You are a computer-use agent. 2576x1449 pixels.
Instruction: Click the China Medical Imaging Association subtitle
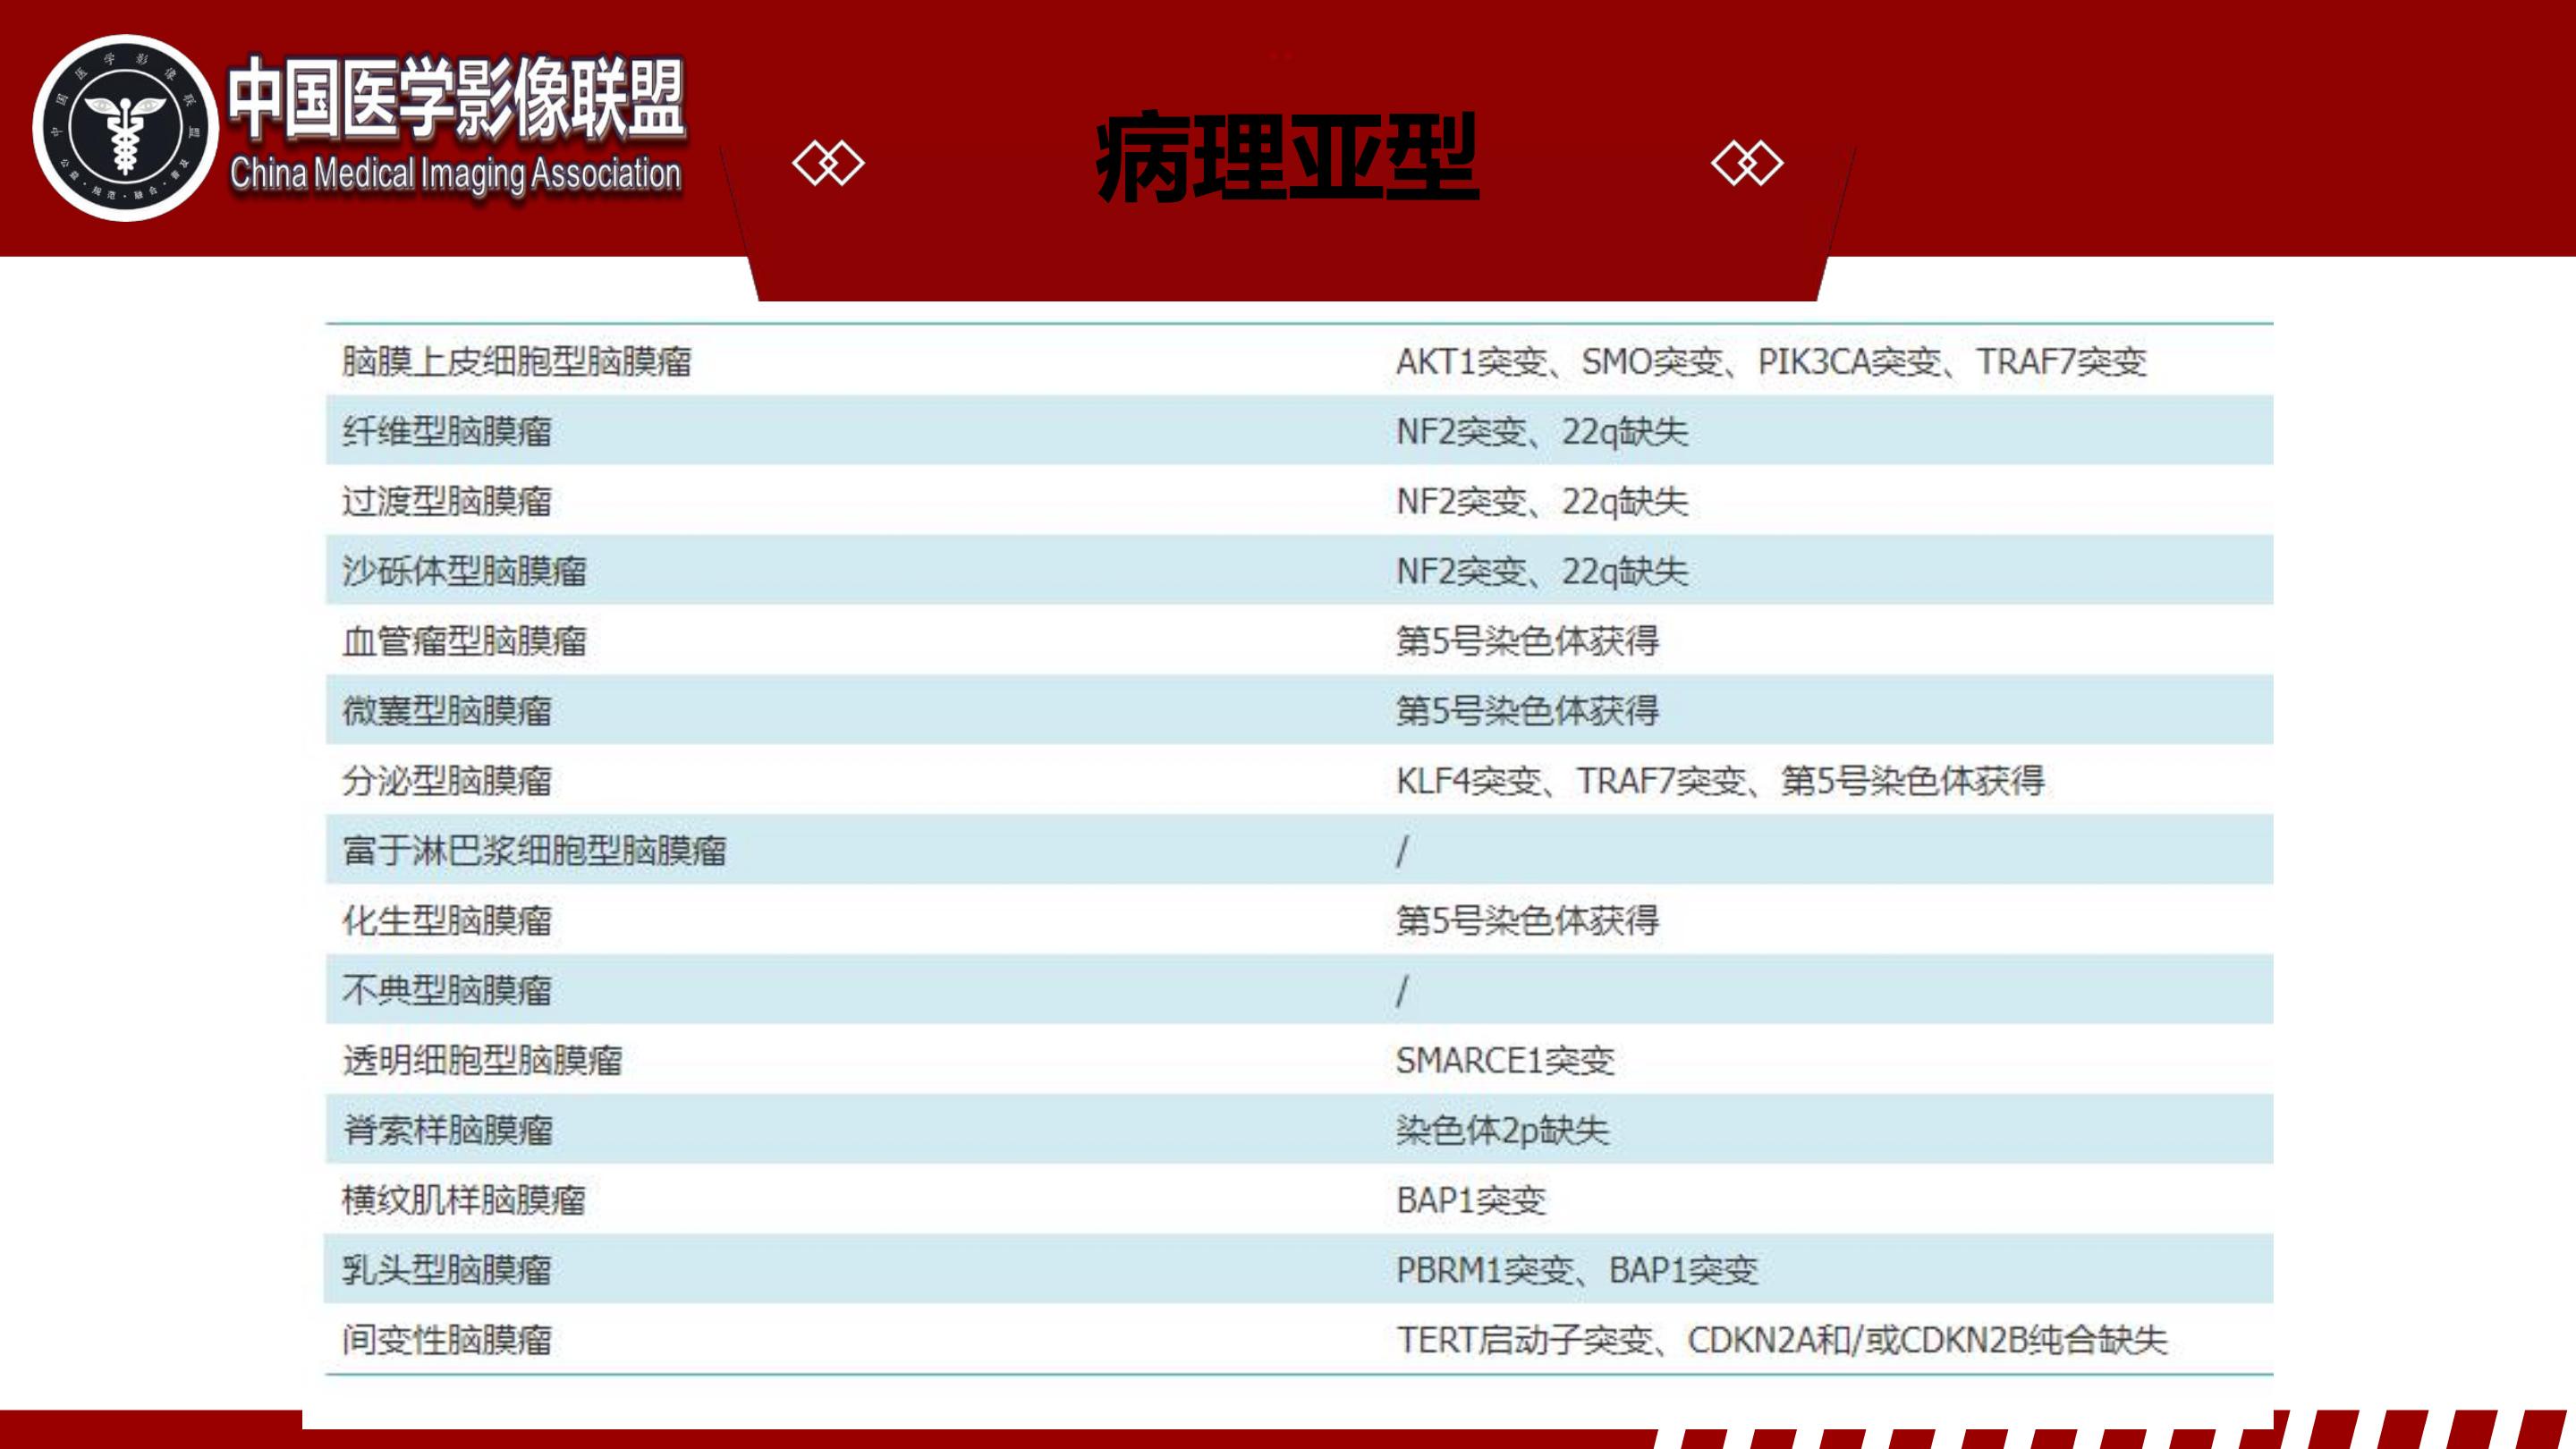click(x=456, y=174)
